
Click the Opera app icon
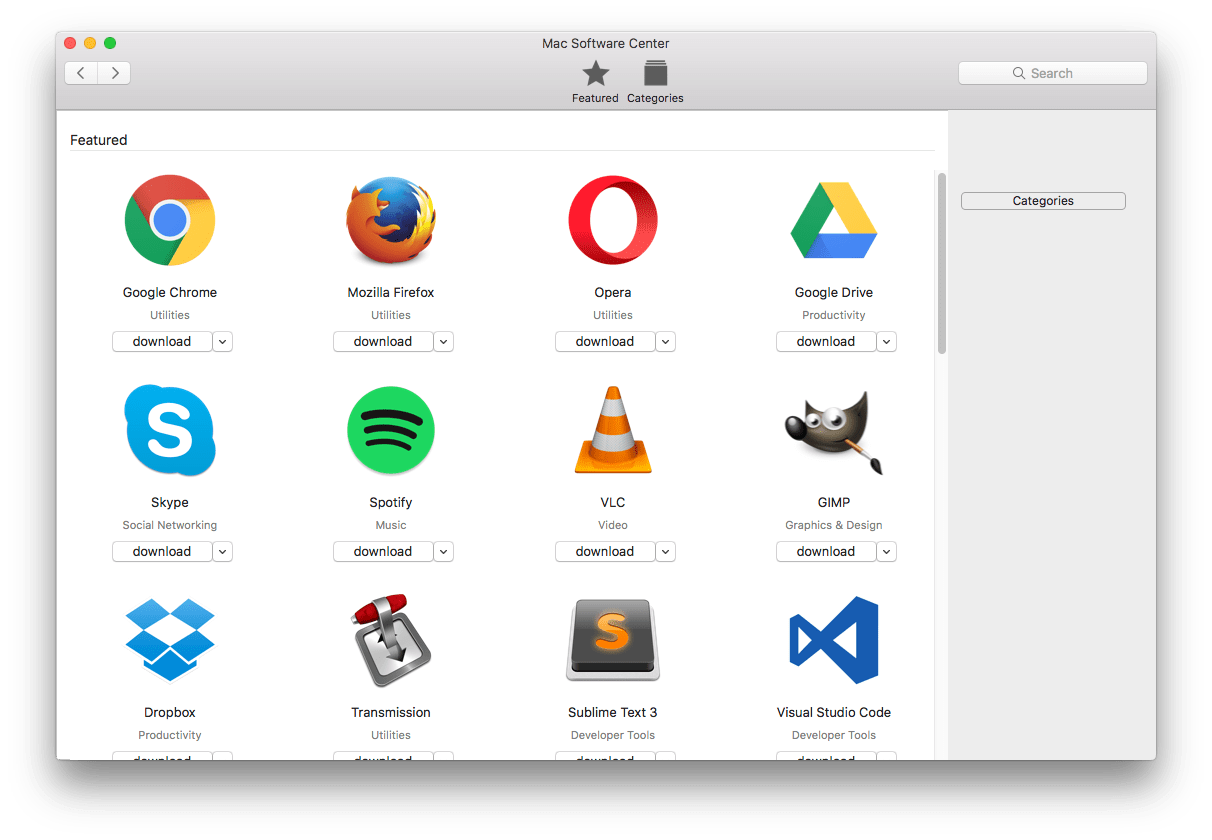pos(613,220)
